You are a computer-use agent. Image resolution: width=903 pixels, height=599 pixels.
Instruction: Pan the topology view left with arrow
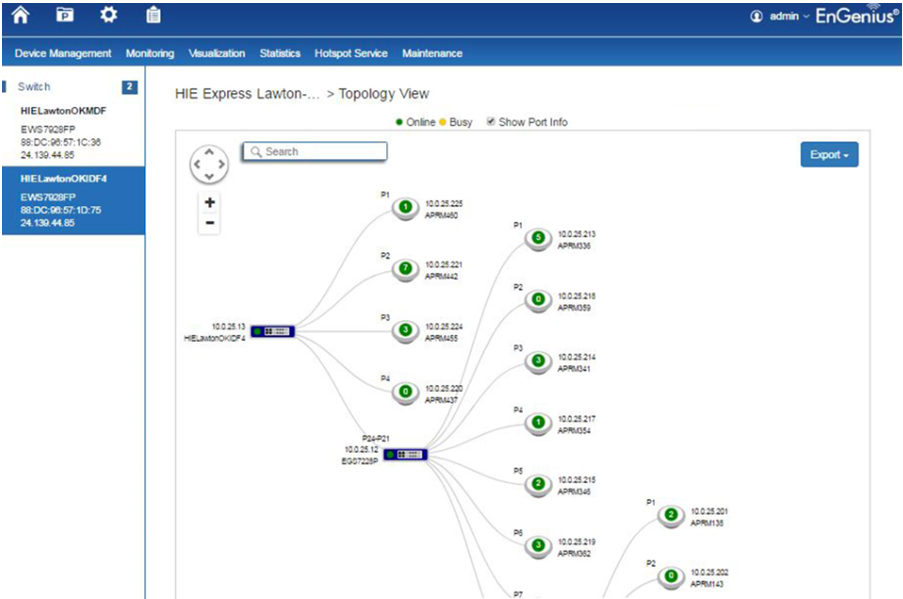coord(197,164)
